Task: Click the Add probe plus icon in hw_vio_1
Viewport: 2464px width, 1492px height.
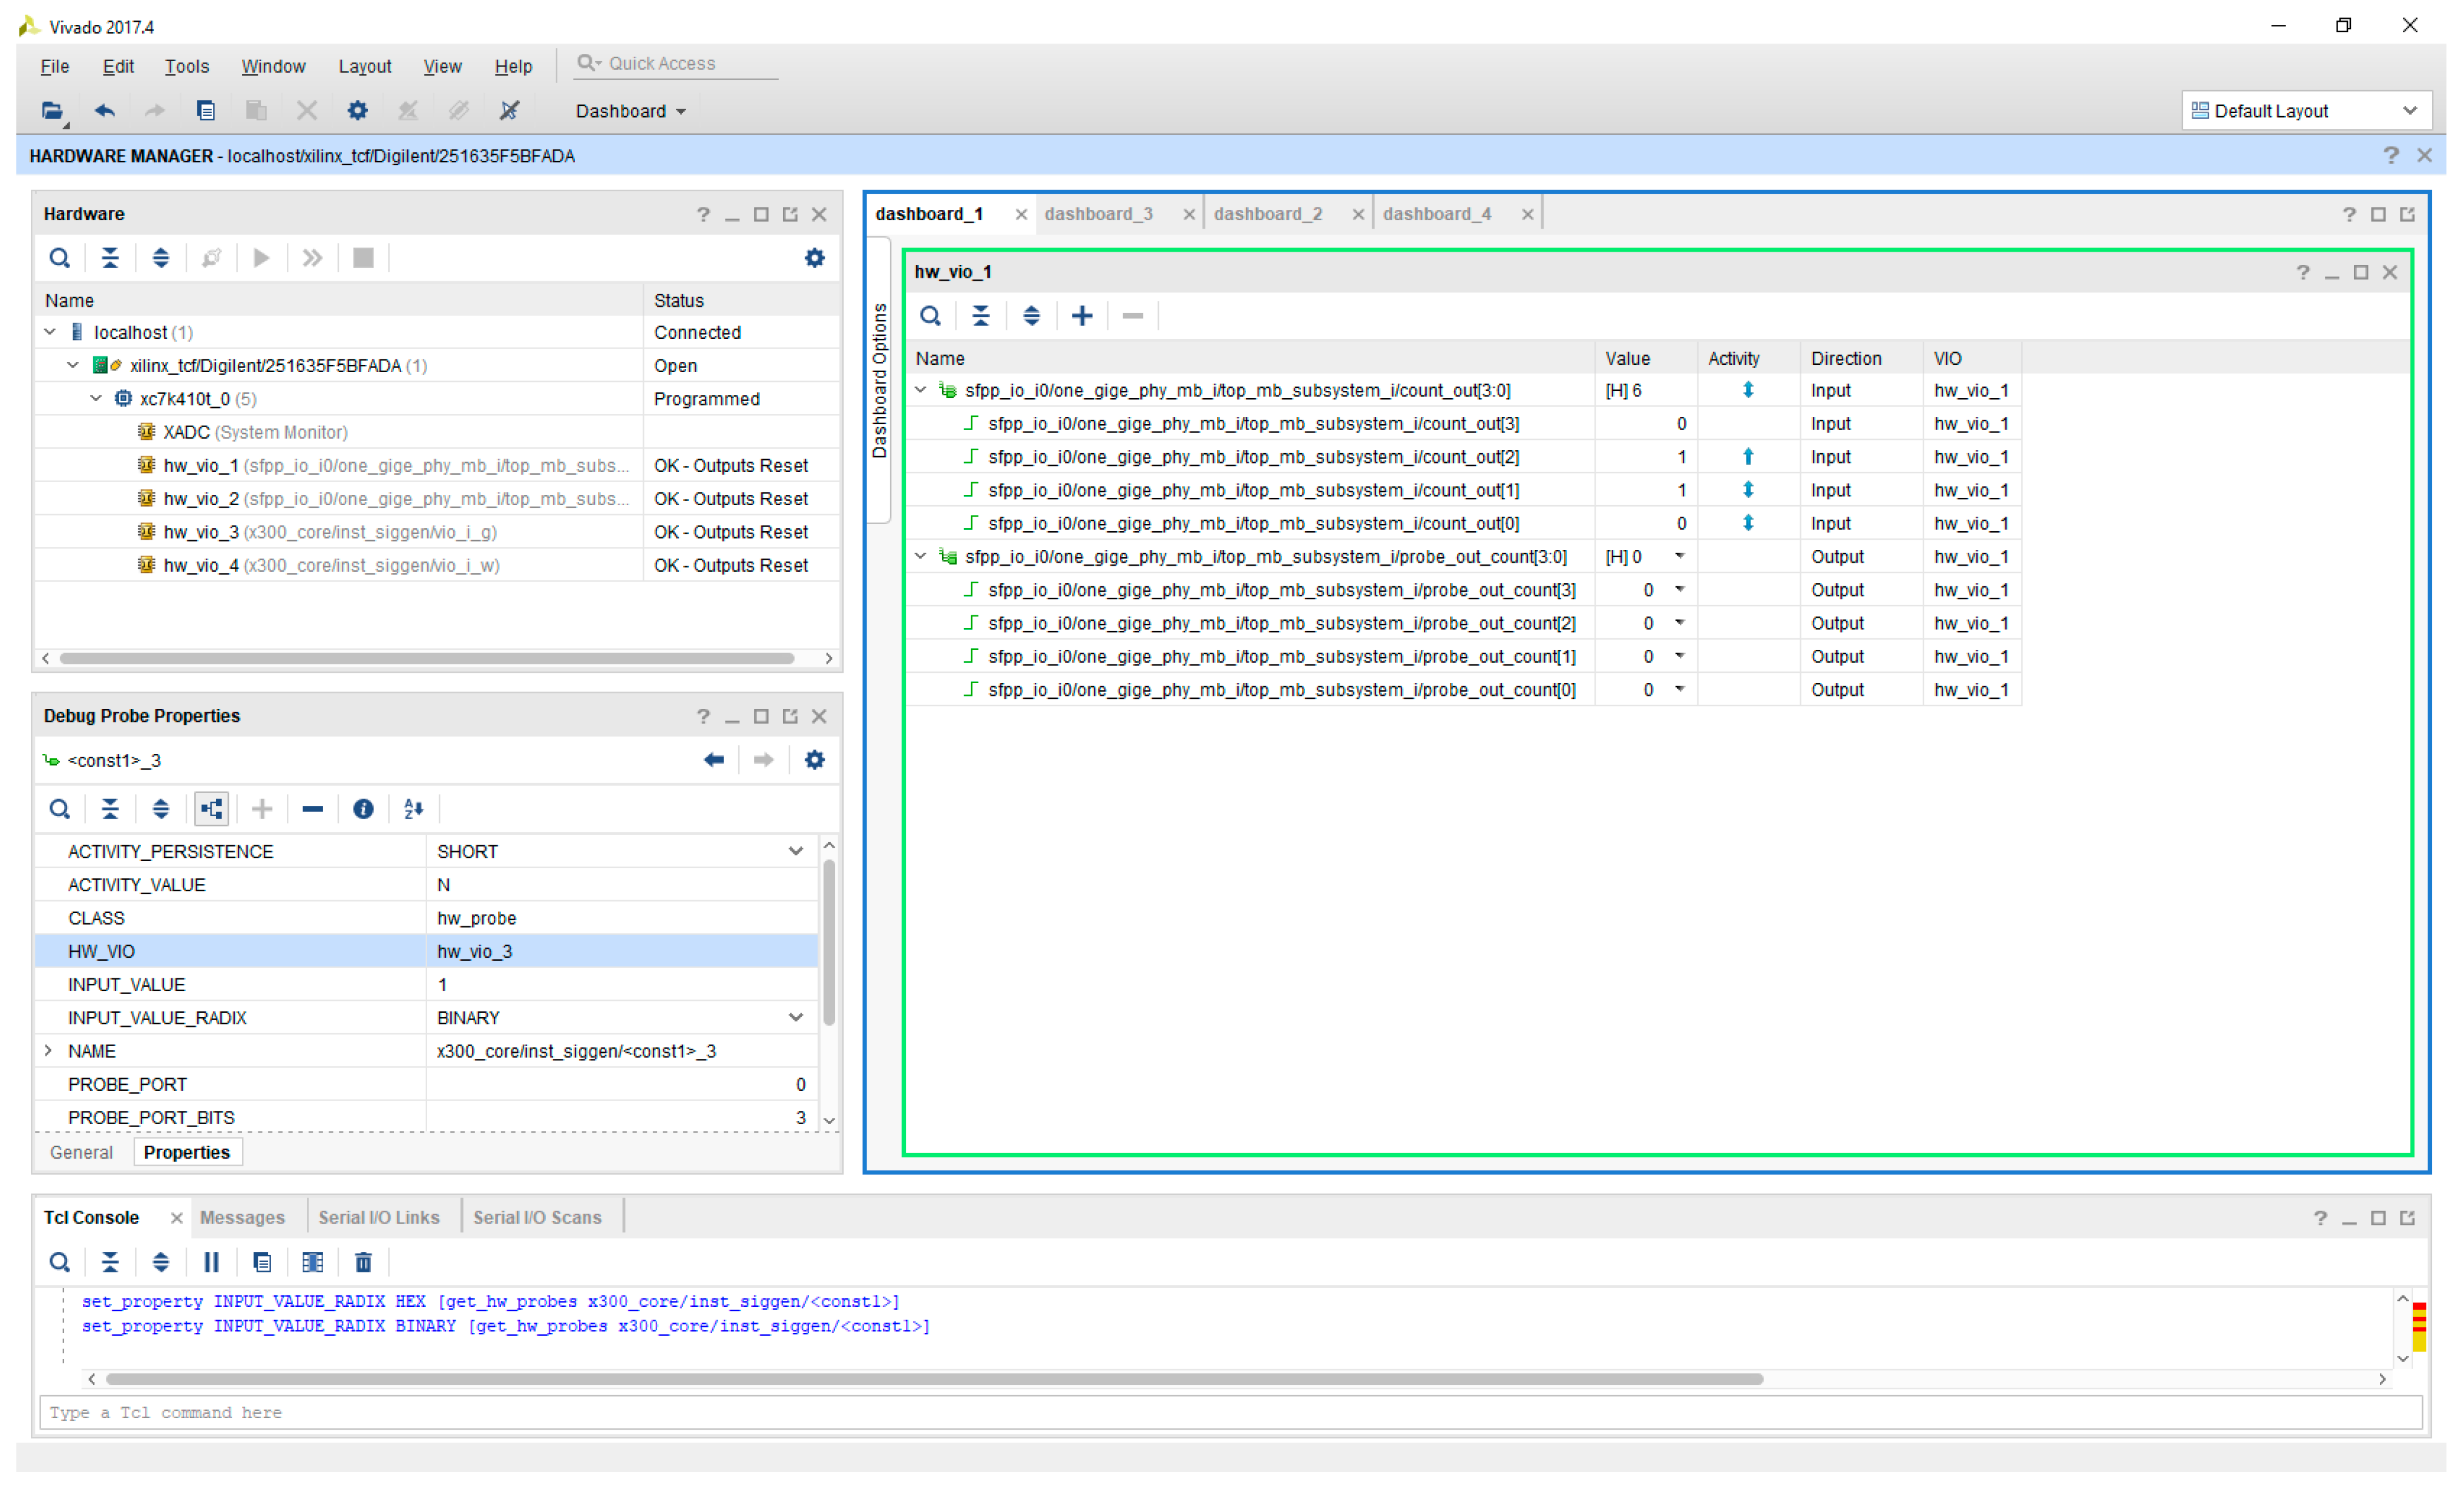Action: 1081,316
